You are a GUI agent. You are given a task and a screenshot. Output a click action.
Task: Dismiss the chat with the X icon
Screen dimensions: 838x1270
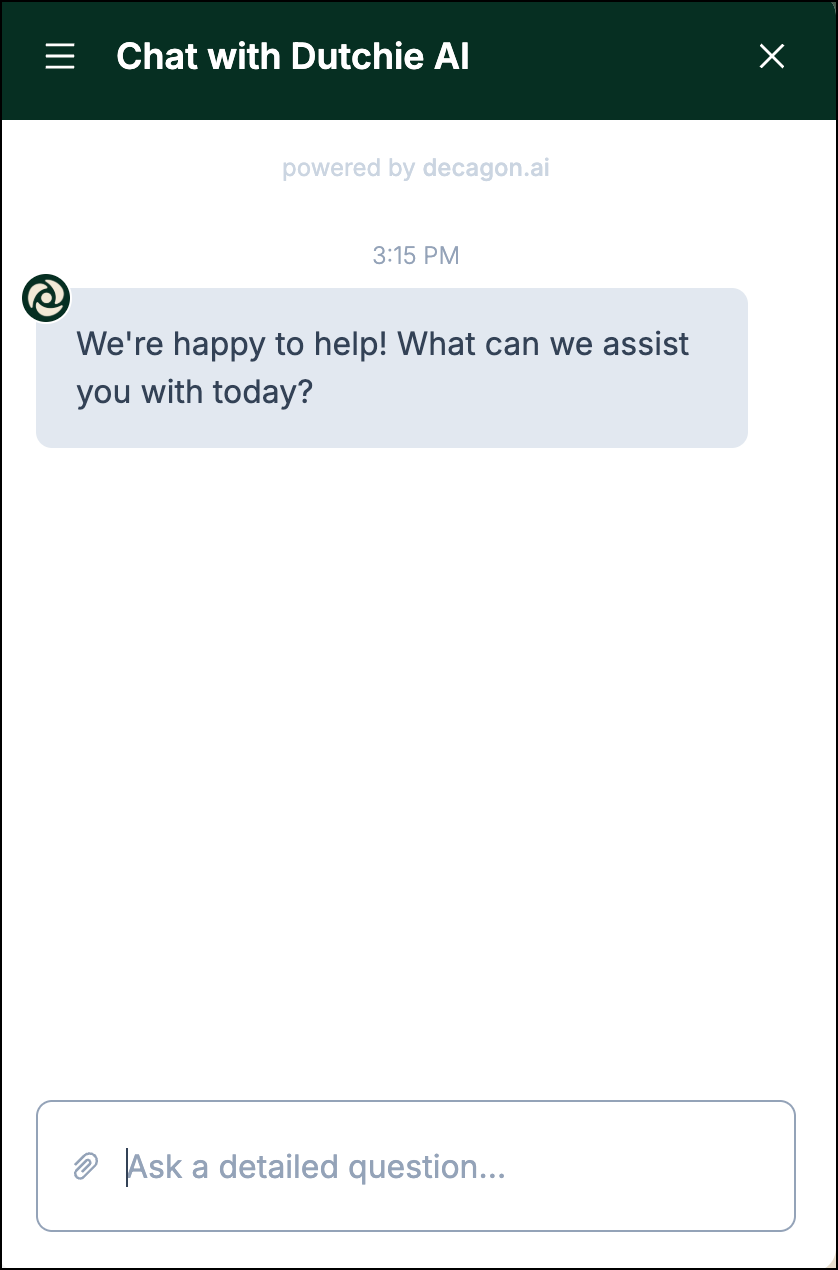click(x=772, y=57)
